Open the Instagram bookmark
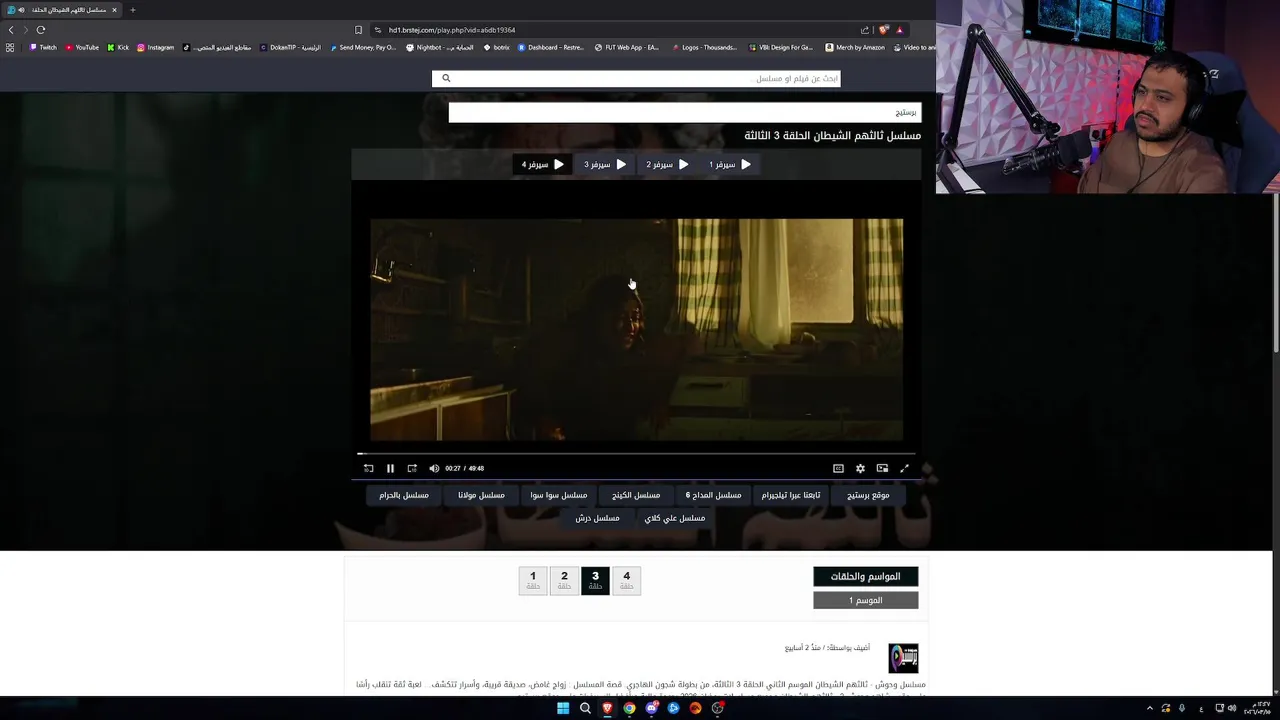Viewport: 1280px width, 720px height. click(x=155, y=47)
